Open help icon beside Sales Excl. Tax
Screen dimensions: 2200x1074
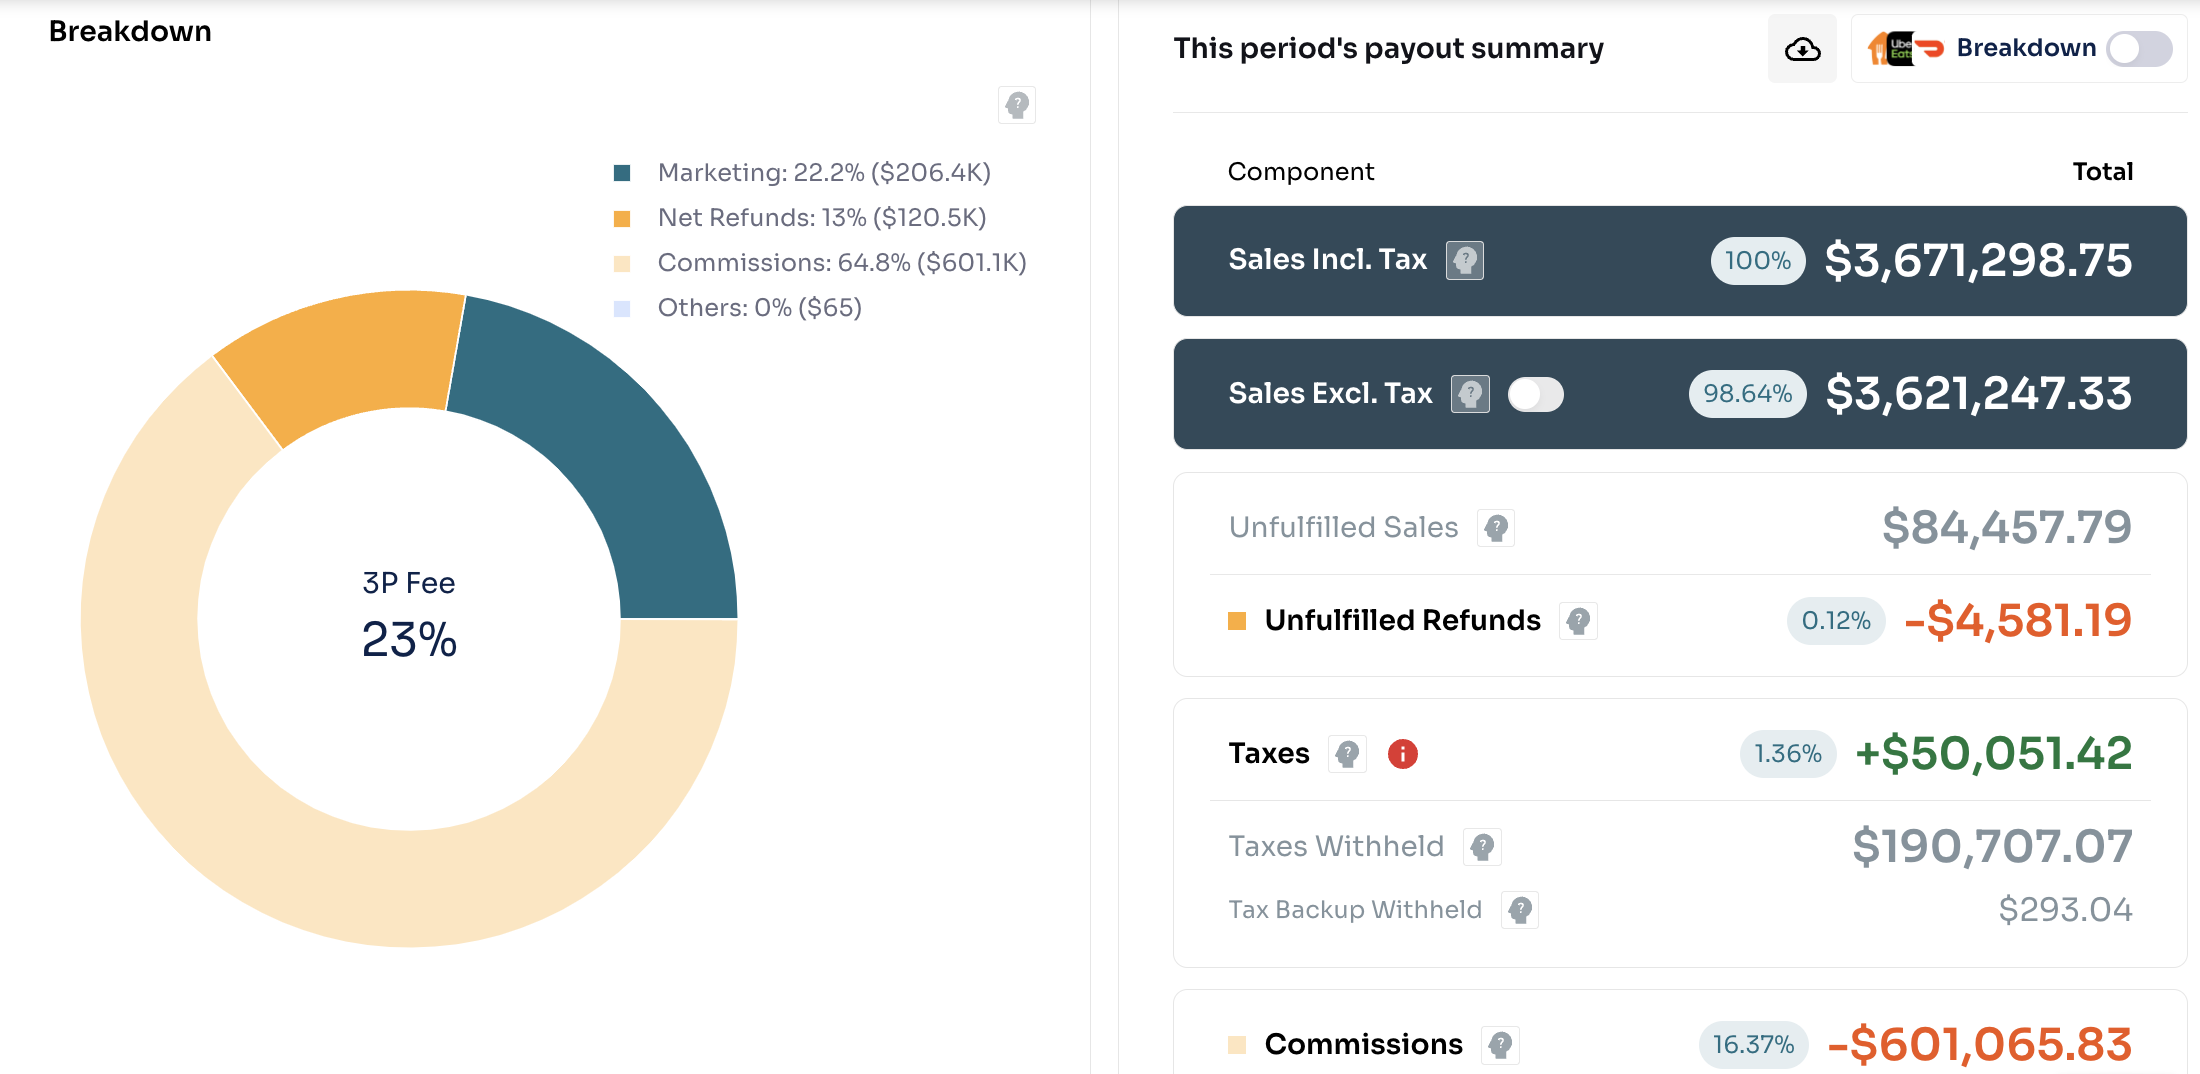pos(1470,394)
